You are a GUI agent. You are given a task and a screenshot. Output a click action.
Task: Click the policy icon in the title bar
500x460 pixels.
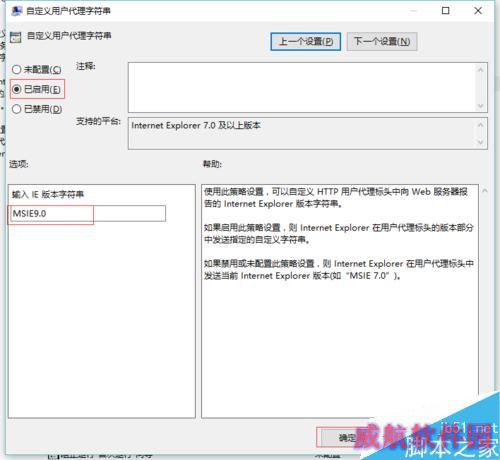(16, 11)
